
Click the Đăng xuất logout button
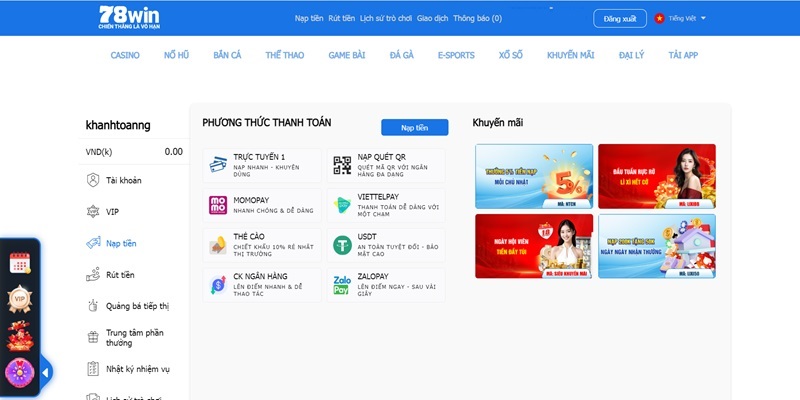(x=620, y=18)
